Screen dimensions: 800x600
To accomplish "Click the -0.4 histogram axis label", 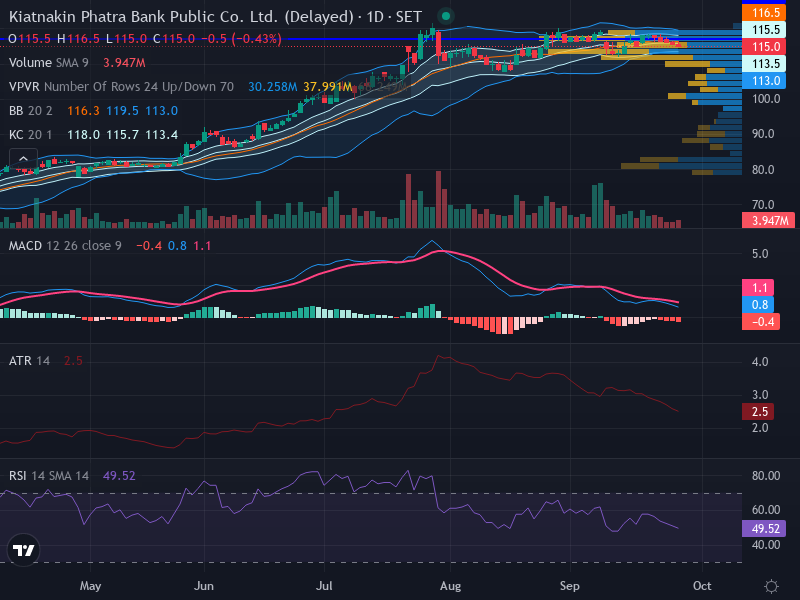I will [761, 322].
